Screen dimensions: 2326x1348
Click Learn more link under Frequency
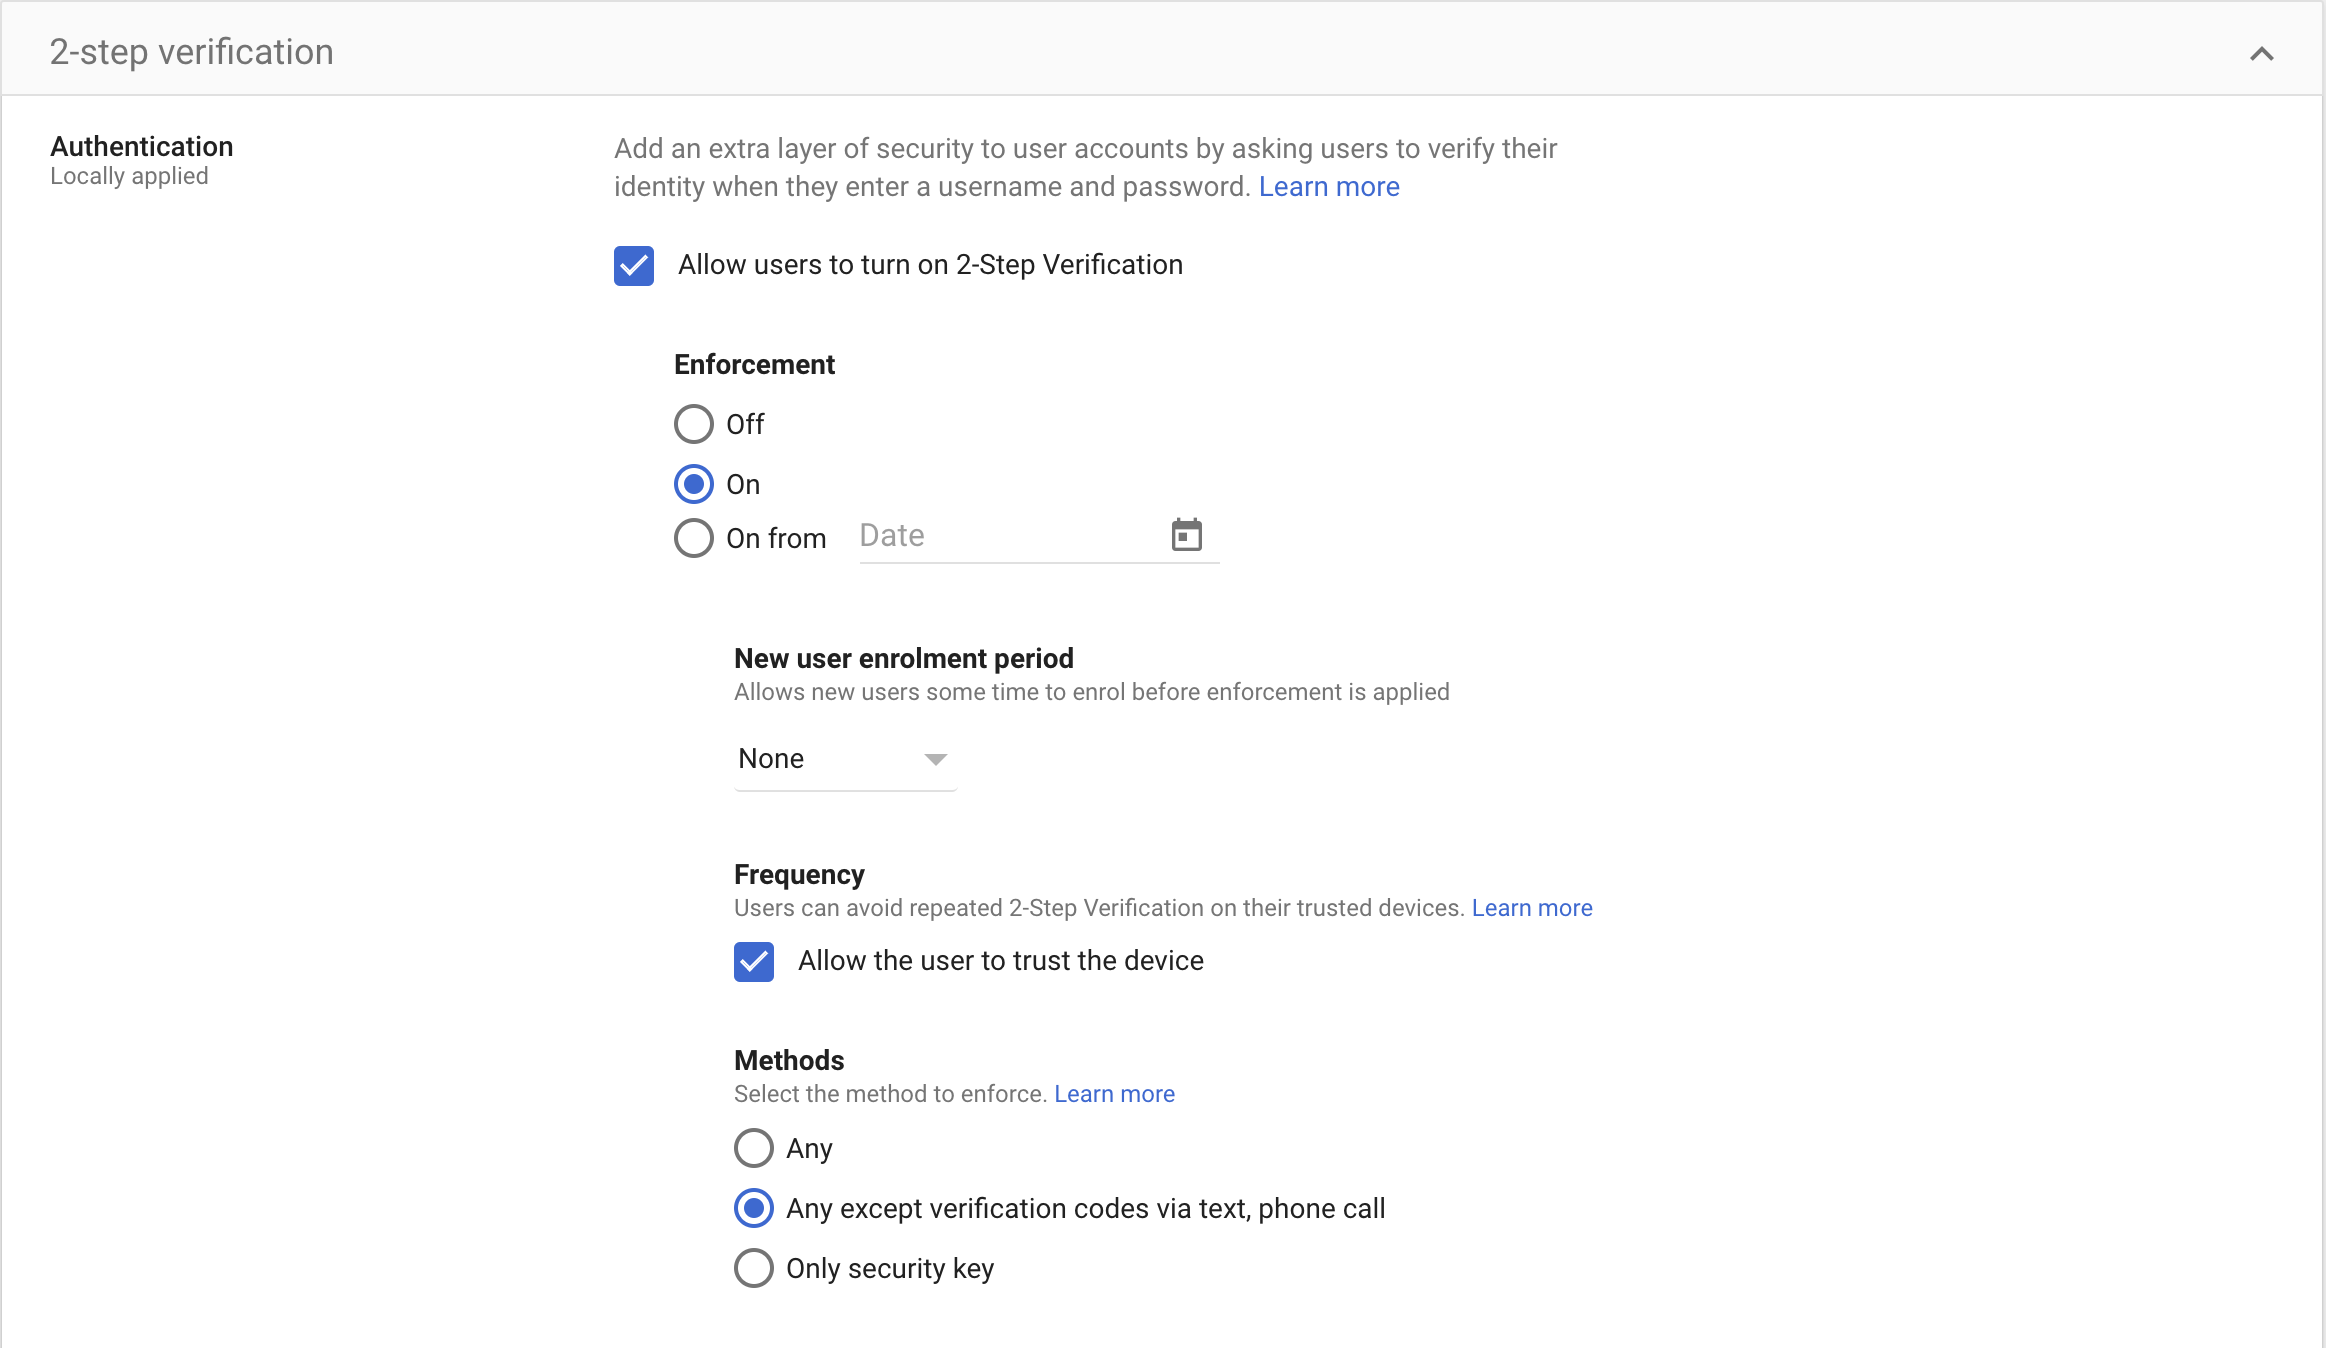point(1531,908)
